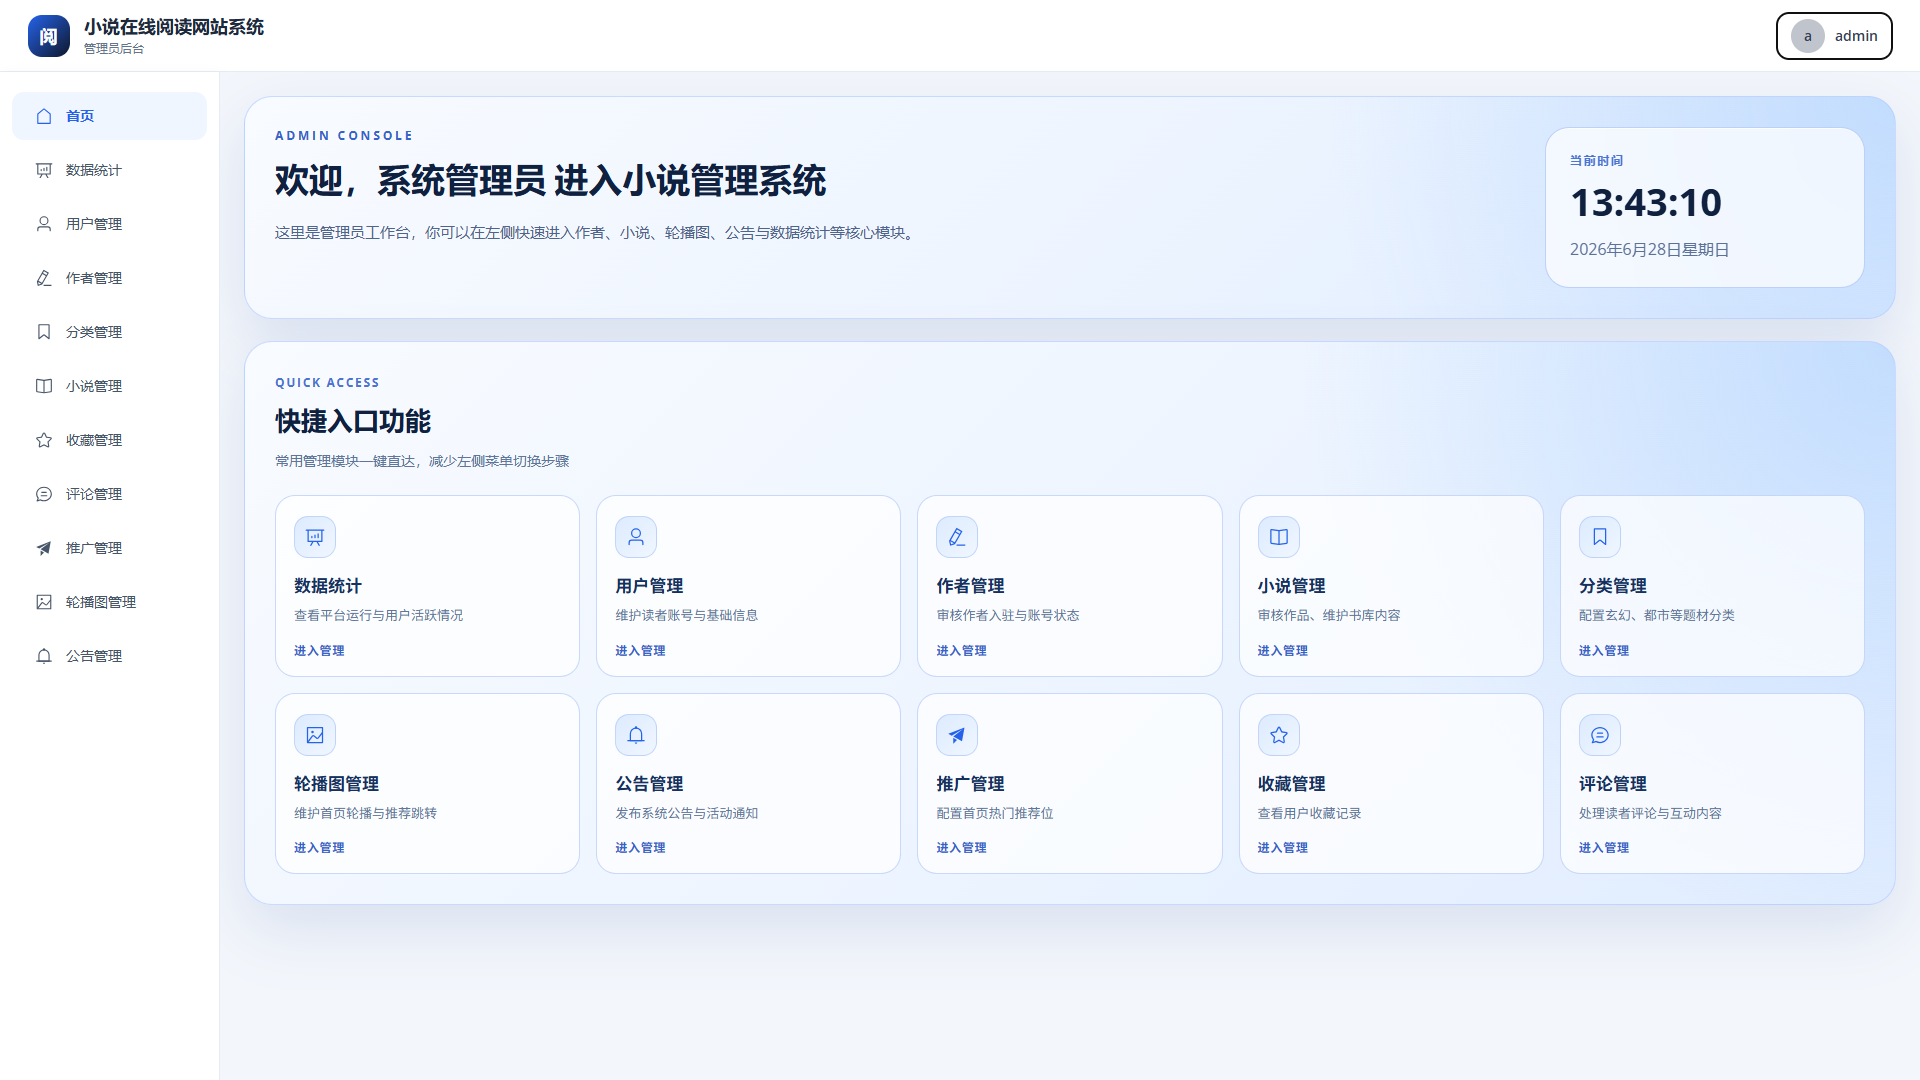
Task: Click the 小说管理 card book icon
Action: point(1279,537)
